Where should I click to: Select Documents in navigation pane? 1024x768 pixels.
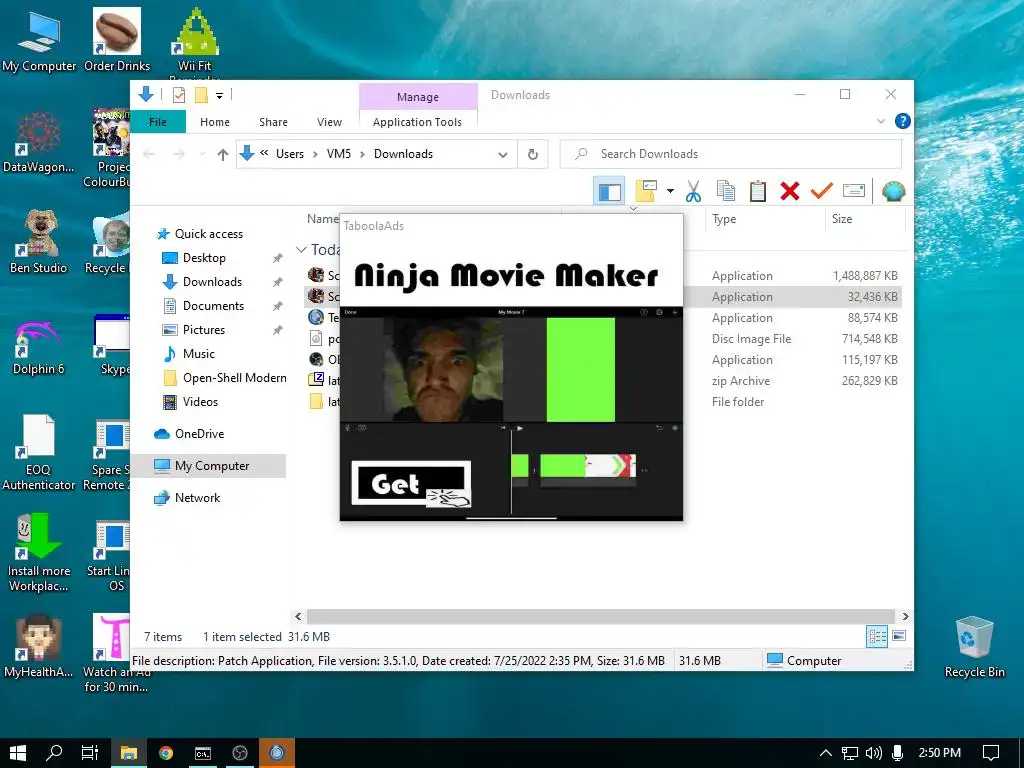click(x=213, y=306)
